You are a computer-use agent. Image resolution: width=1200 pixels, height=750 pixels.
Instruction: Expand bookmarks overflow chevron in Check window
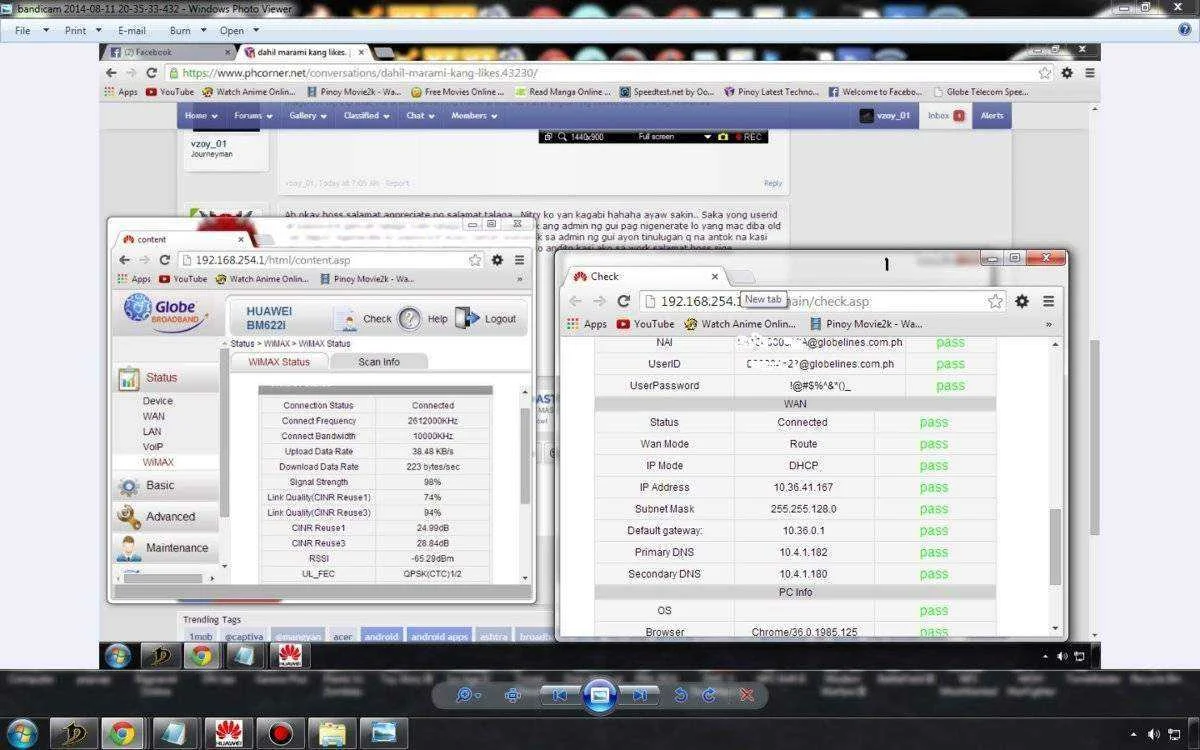pos(1048,324)
